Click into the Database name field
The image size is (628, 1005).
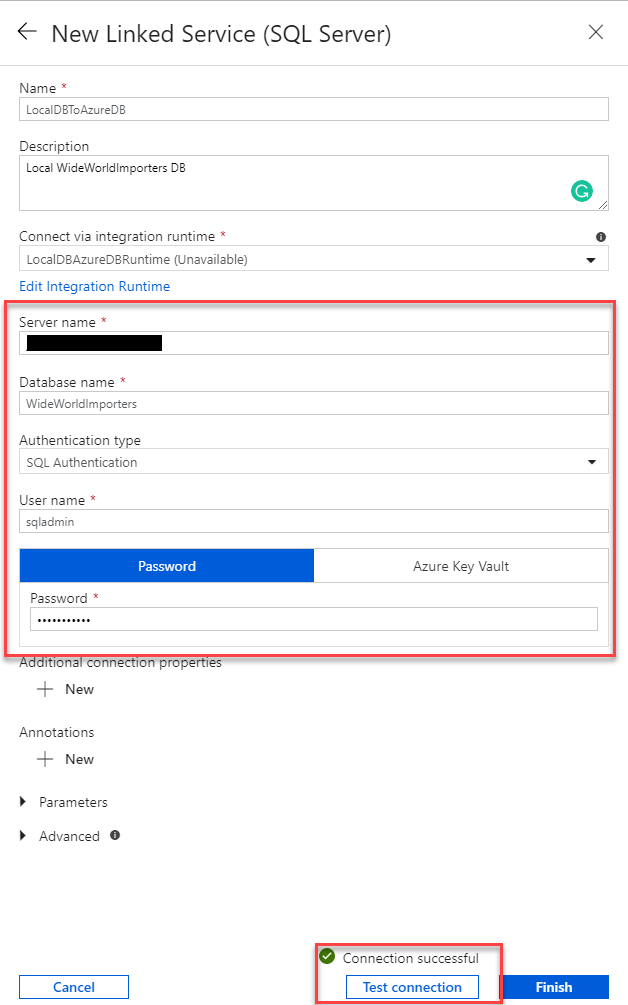point(313,403)
